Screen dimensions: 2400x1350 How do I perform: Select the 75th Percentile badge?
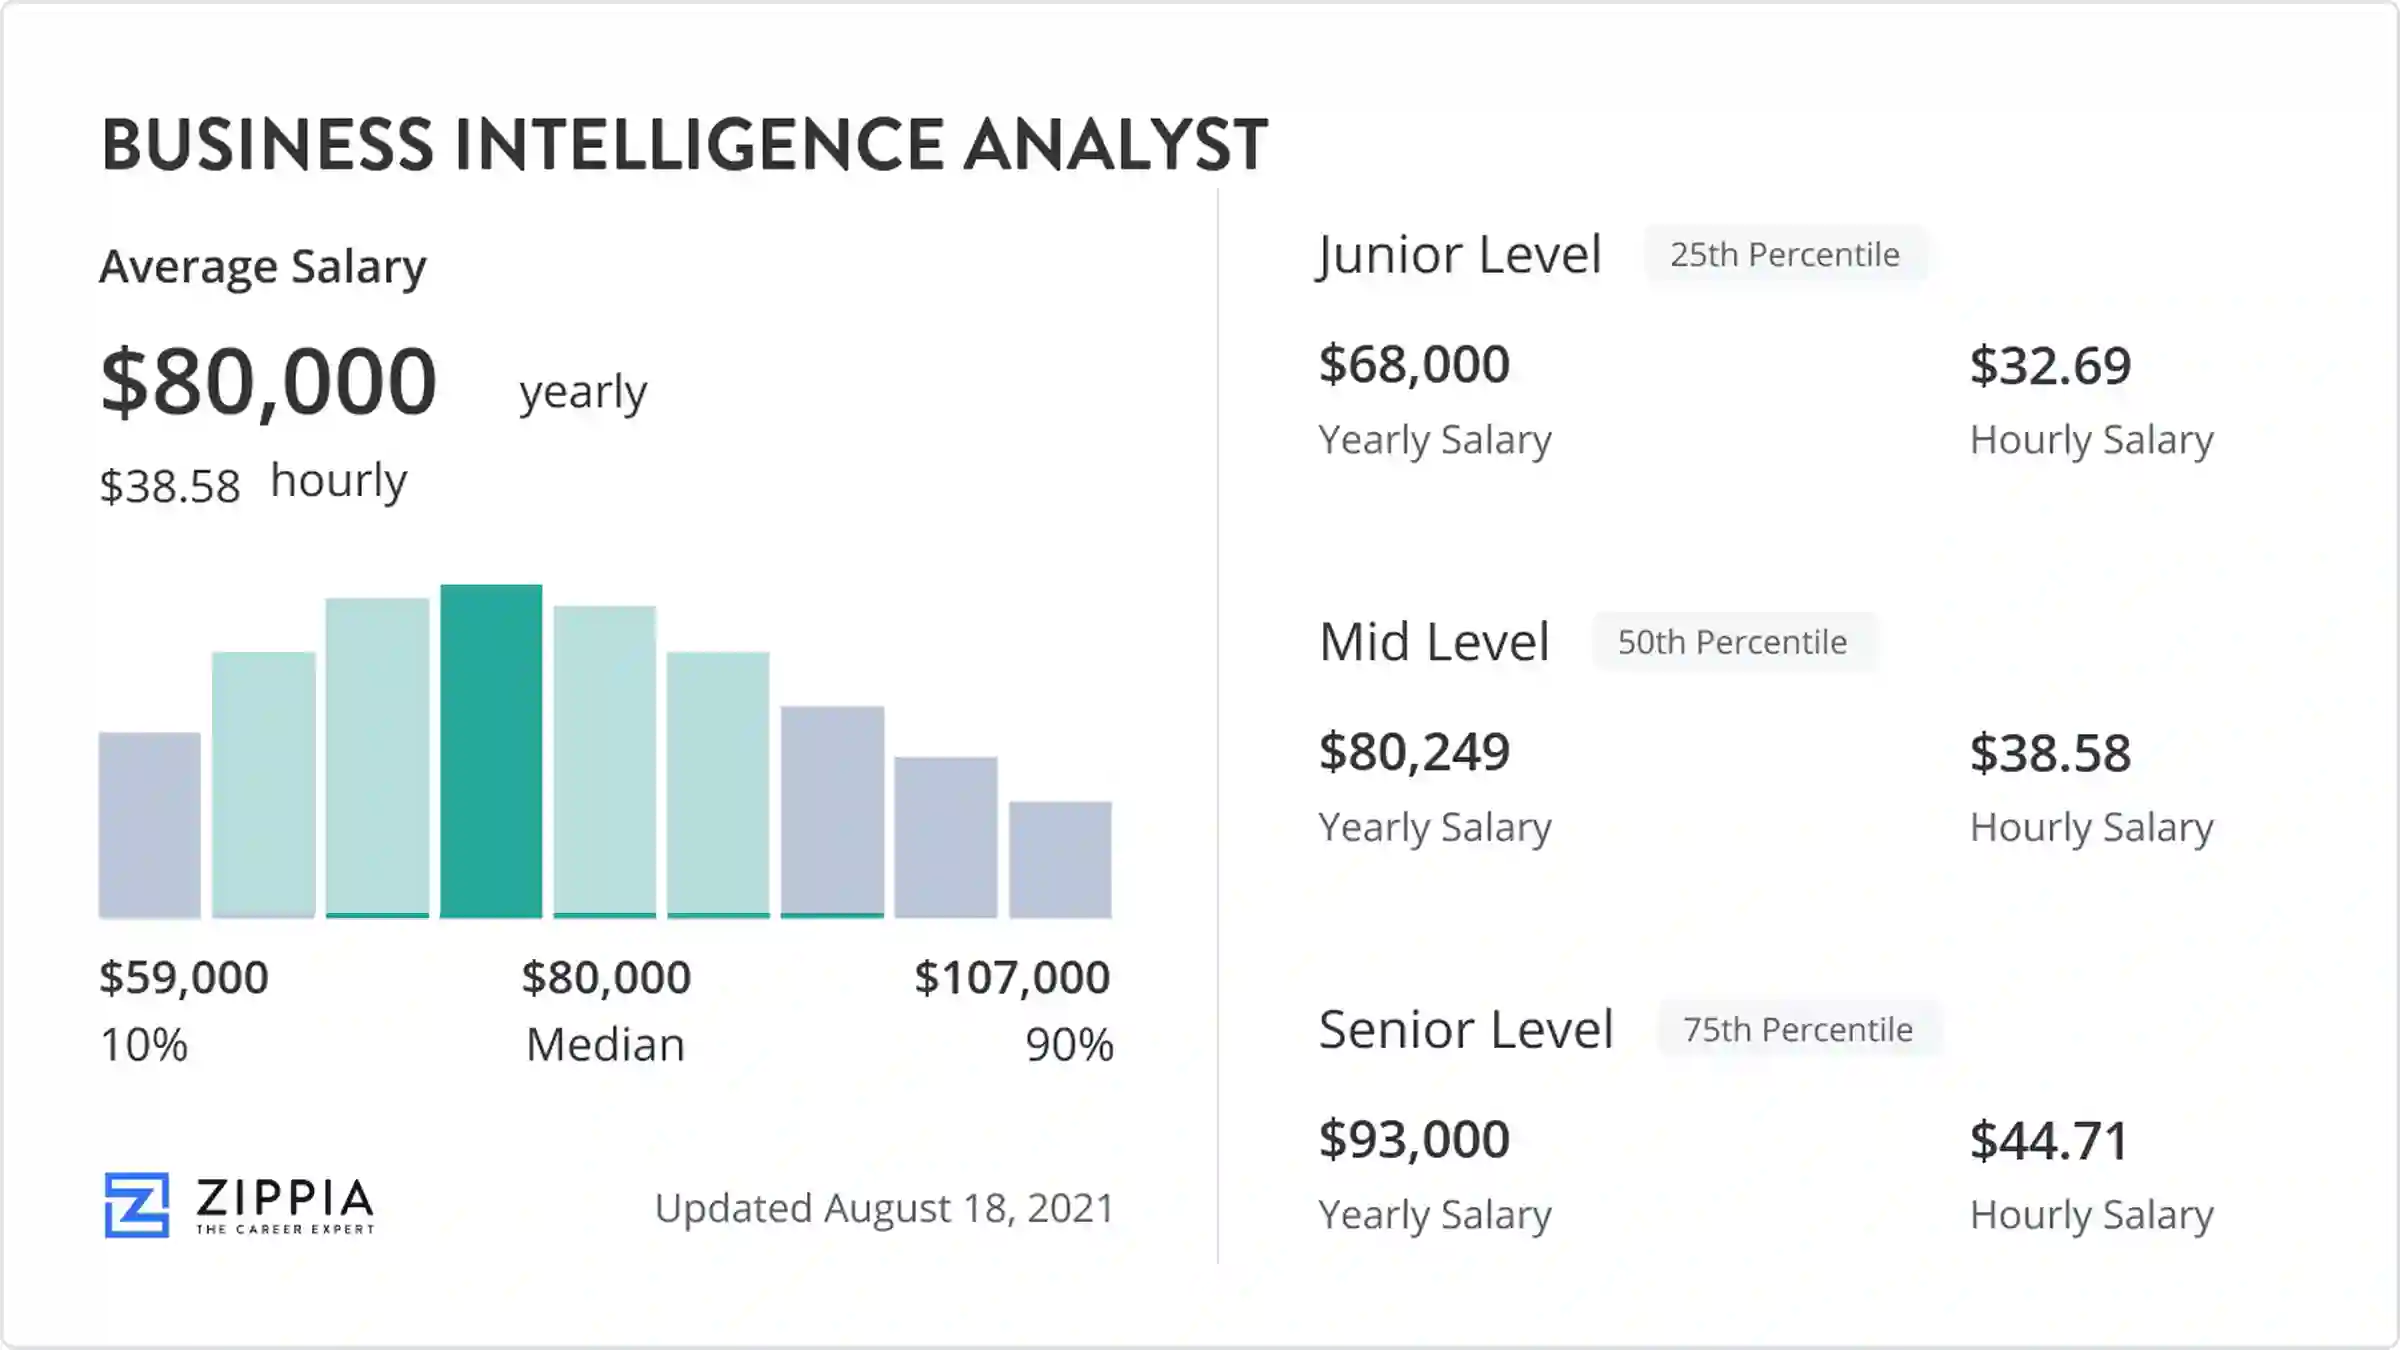pos(1798,1029)
